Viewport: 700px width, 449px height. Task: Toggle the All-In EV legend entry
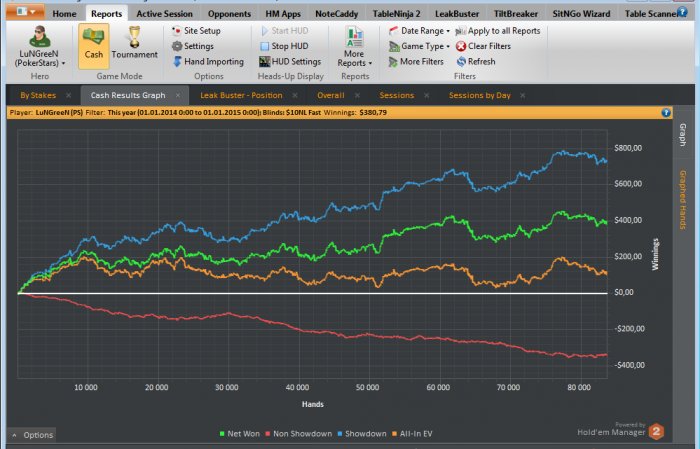coord(412,434)
